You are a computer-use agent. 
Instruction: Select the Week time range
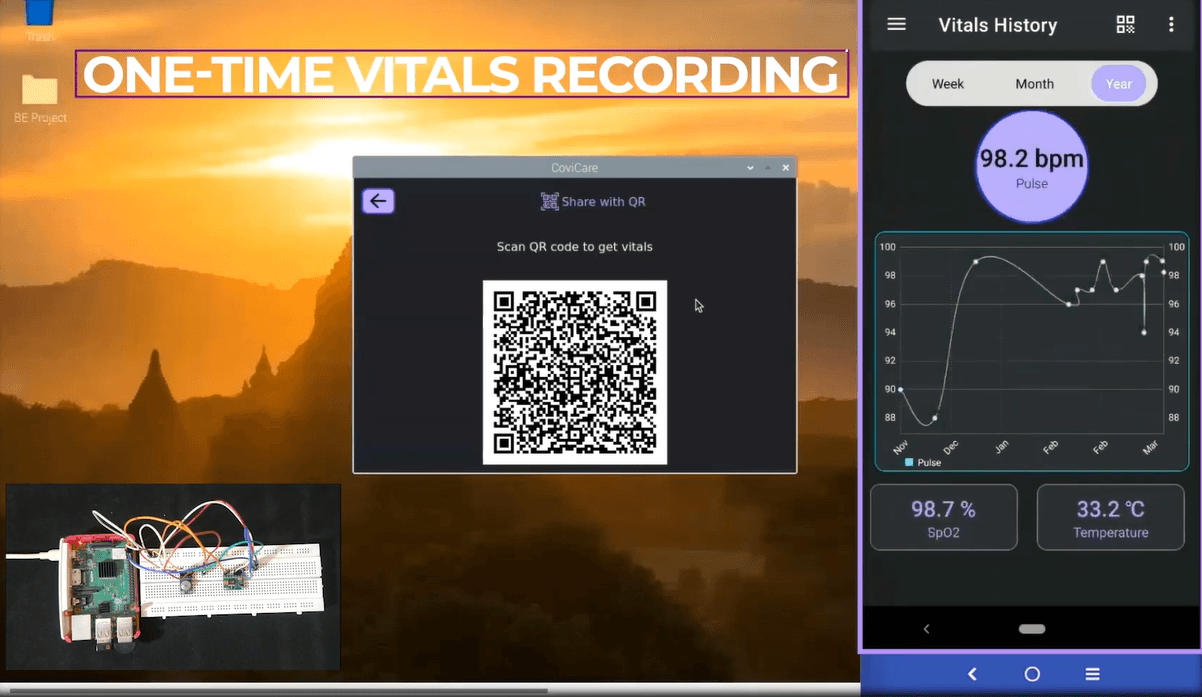pyautogui.click(x=948, y=84)
